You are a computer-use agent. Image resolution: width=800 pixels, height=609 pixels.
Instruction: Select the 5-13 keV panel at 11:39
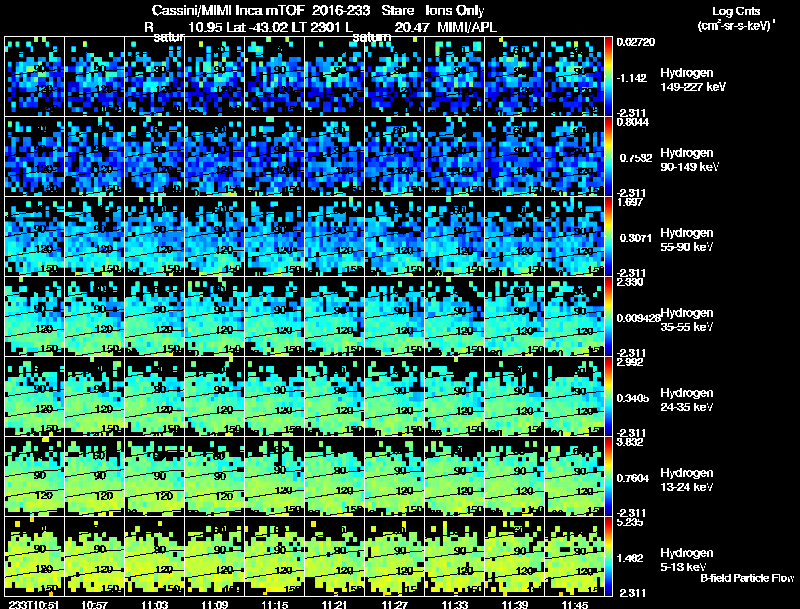click(515, 556)
